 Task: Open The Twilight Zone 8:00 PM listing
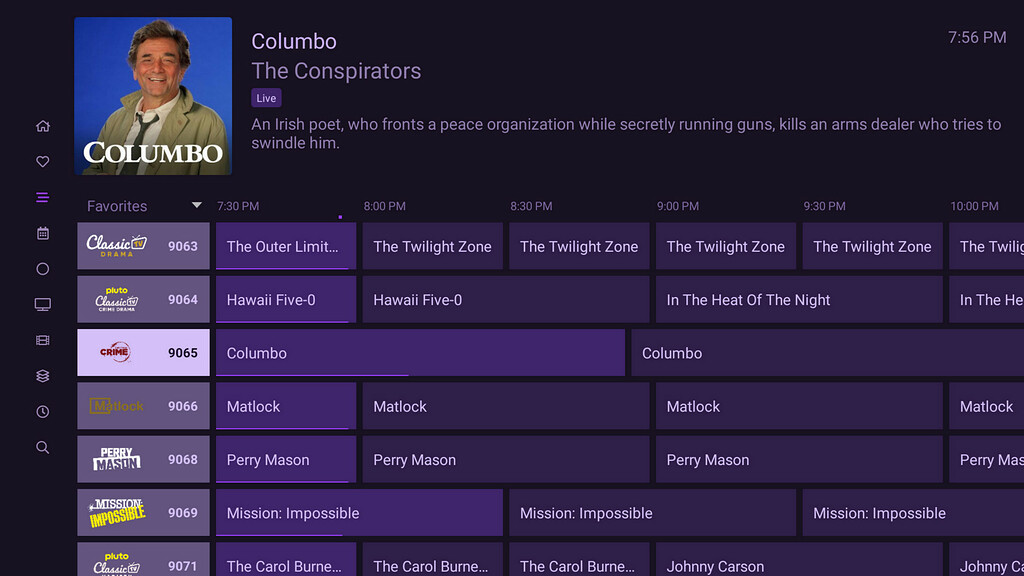(432, 246)
